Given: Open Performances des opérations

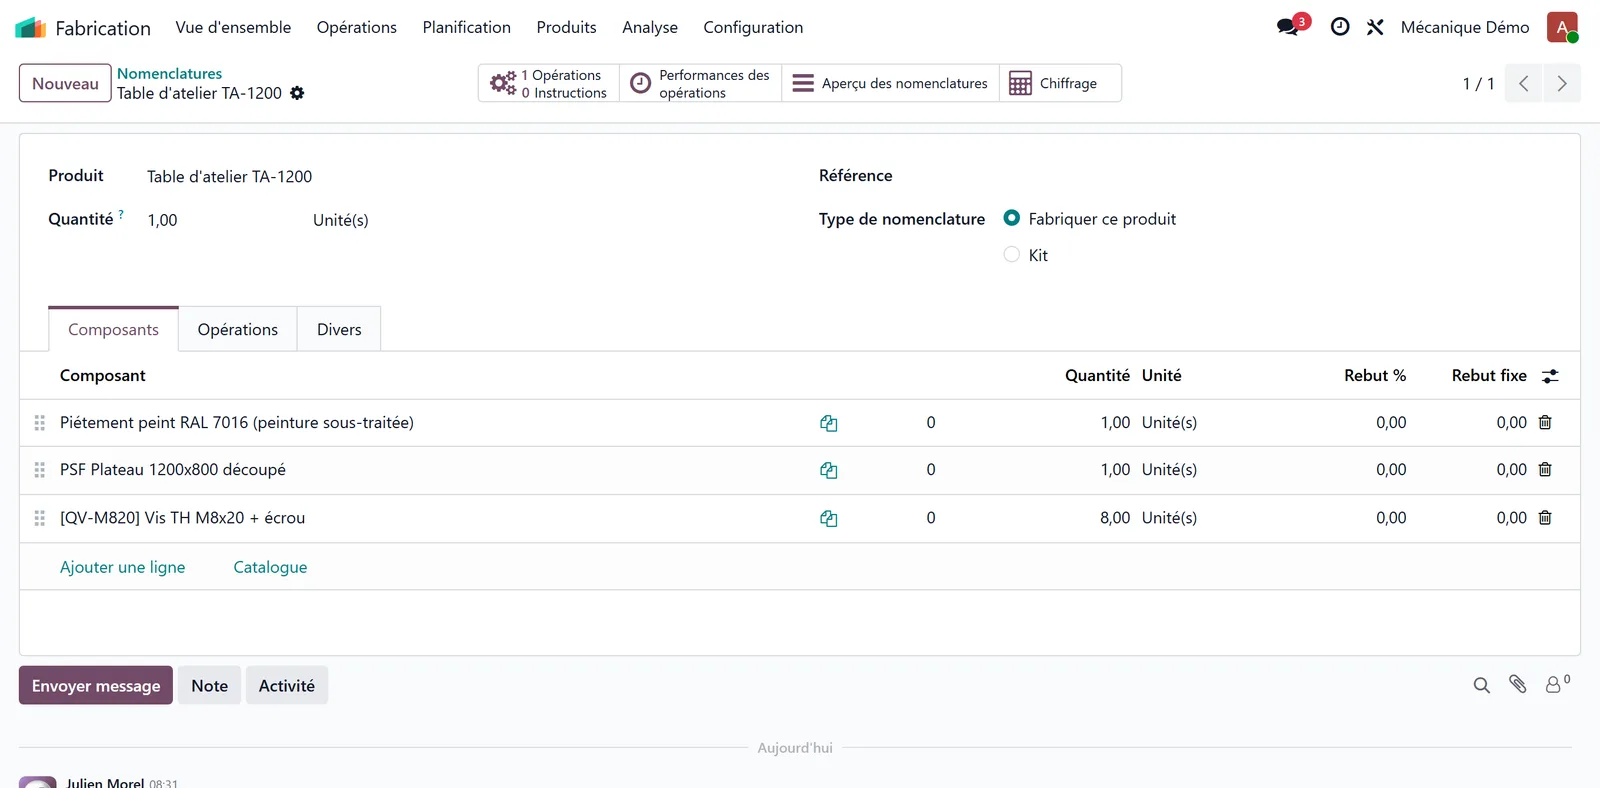Looking at the screenshot, I should tap(700, 84).
